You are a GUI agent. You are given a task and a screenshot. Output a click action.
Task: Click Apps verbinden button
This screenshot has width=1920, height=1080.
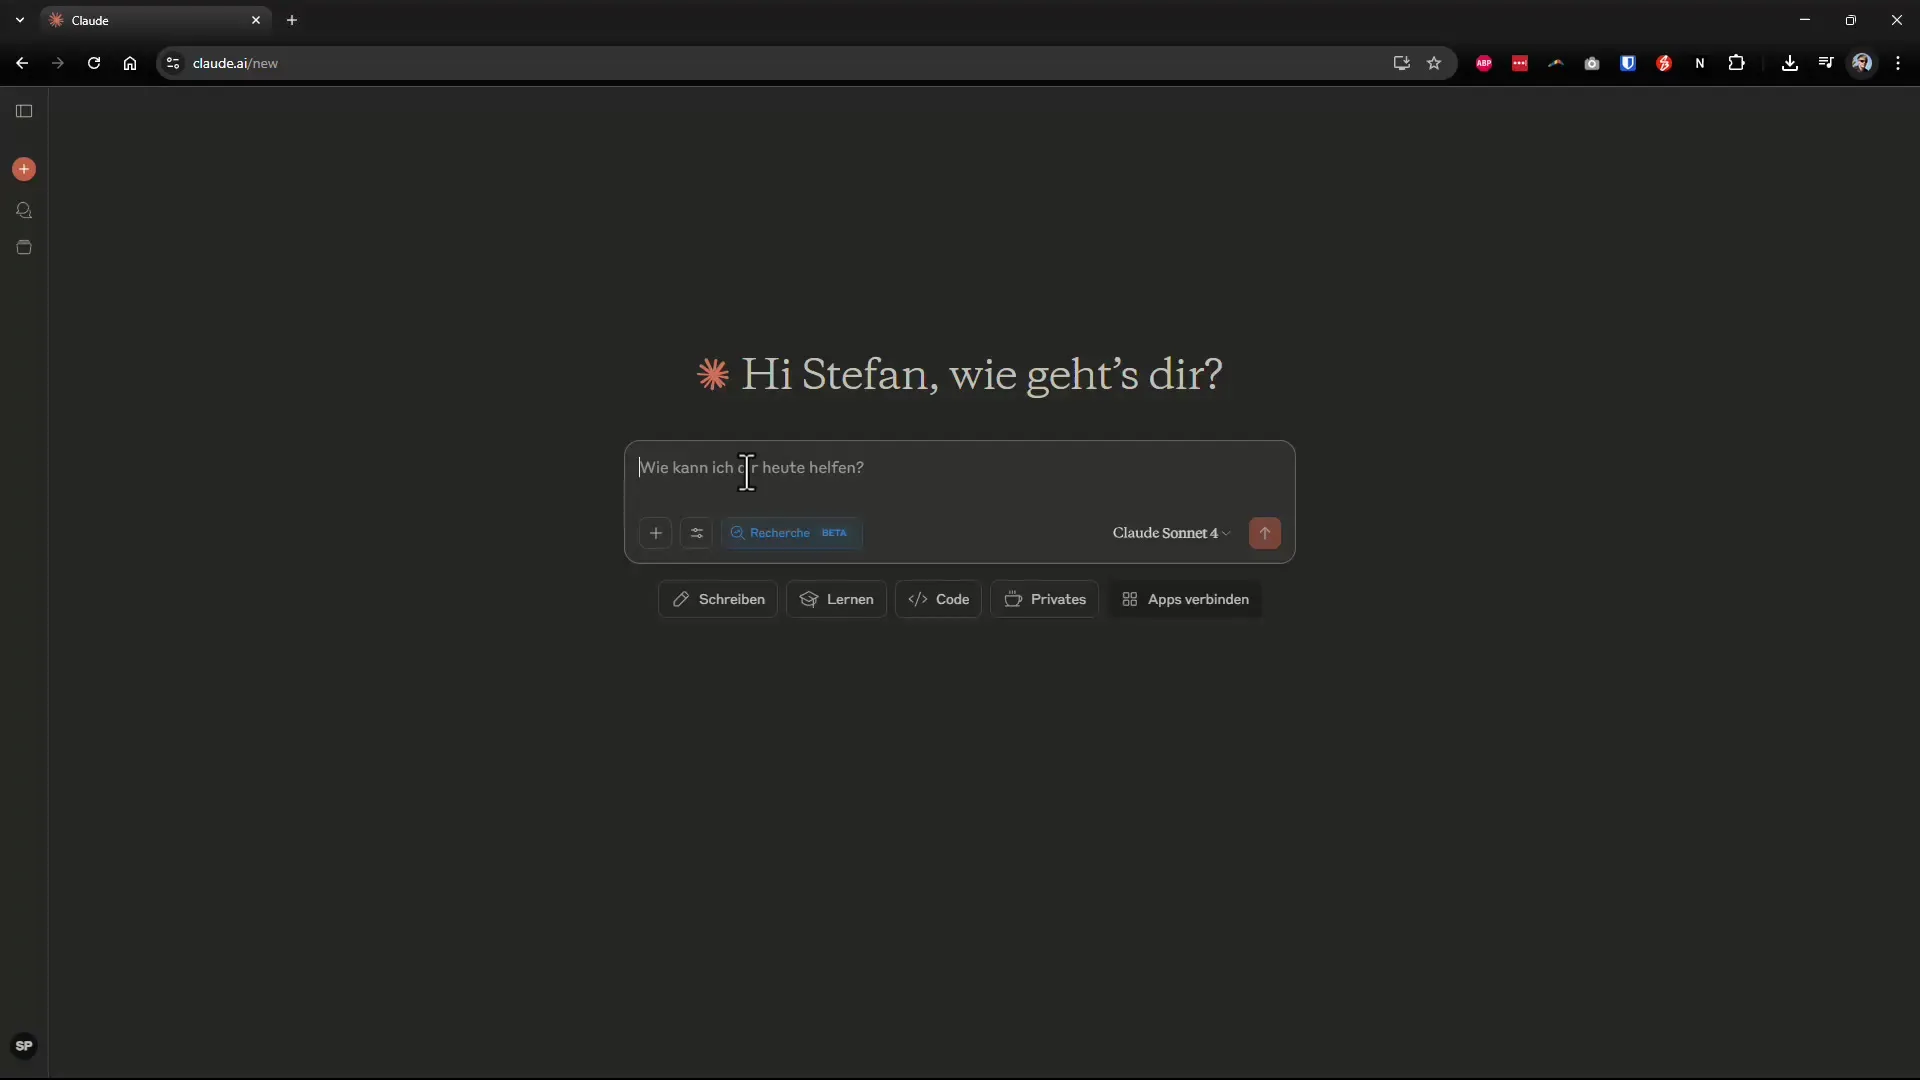point(1185,599)
